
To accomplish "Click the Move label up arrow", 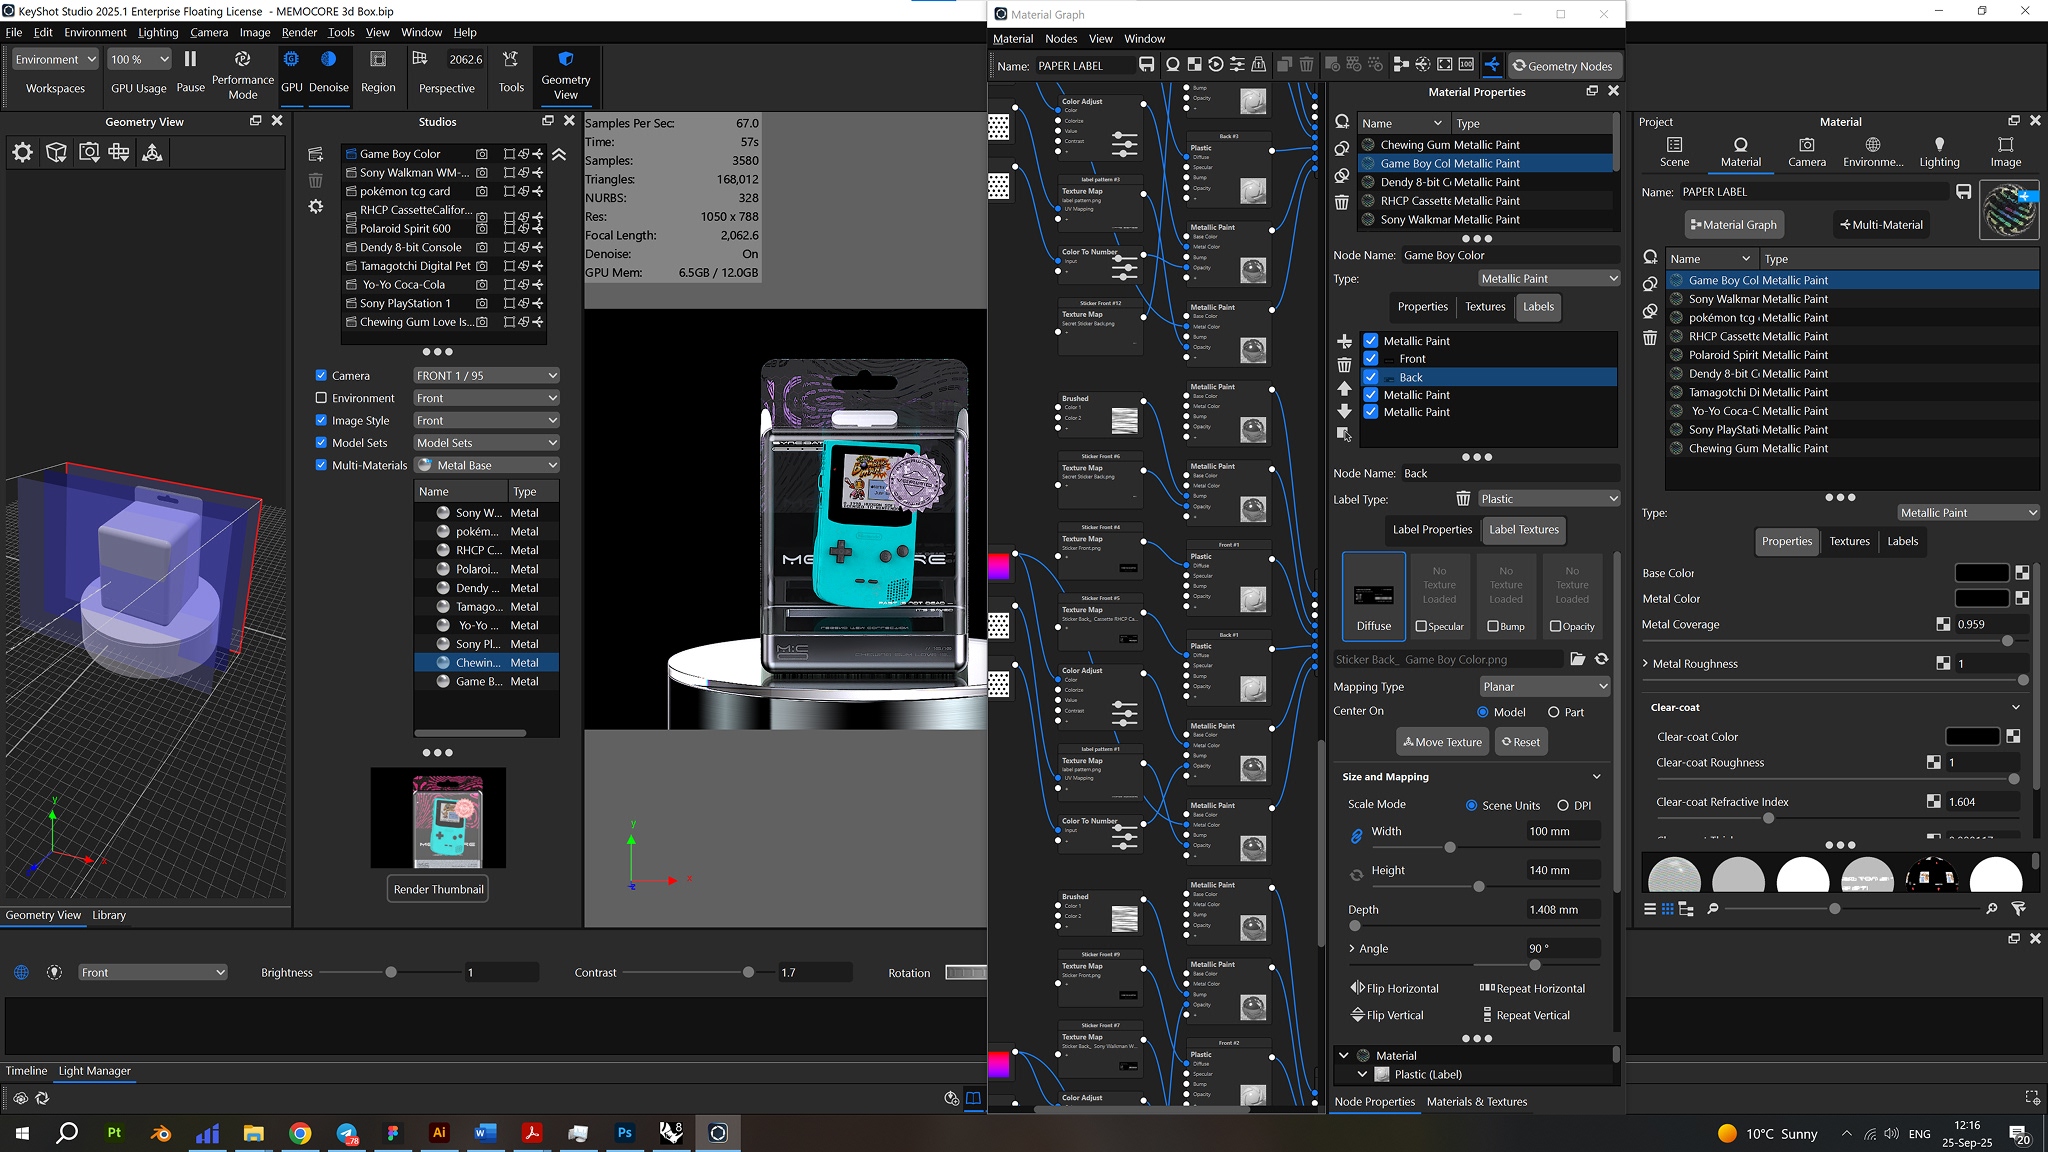I will pyautogui.click(x=1344, y=388).
